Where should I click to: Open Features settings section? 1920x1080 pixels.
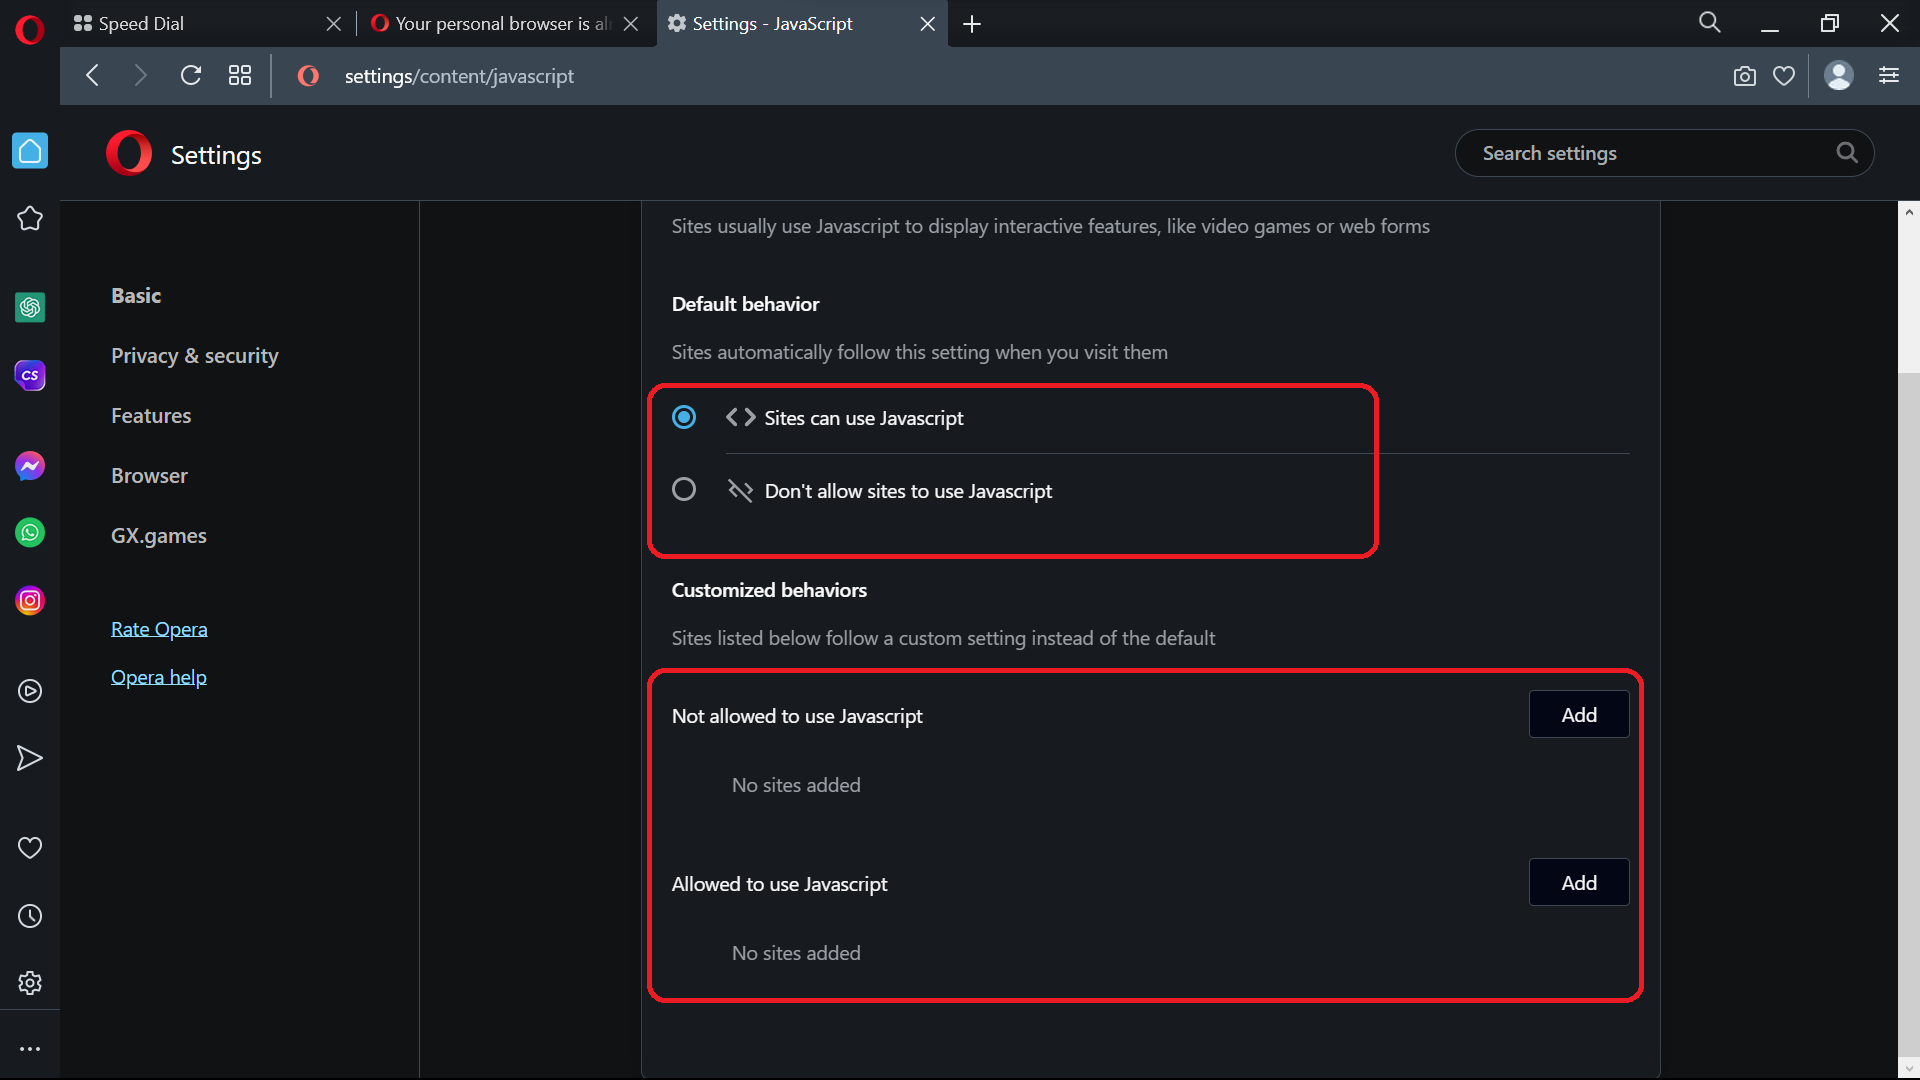[151, 416]
